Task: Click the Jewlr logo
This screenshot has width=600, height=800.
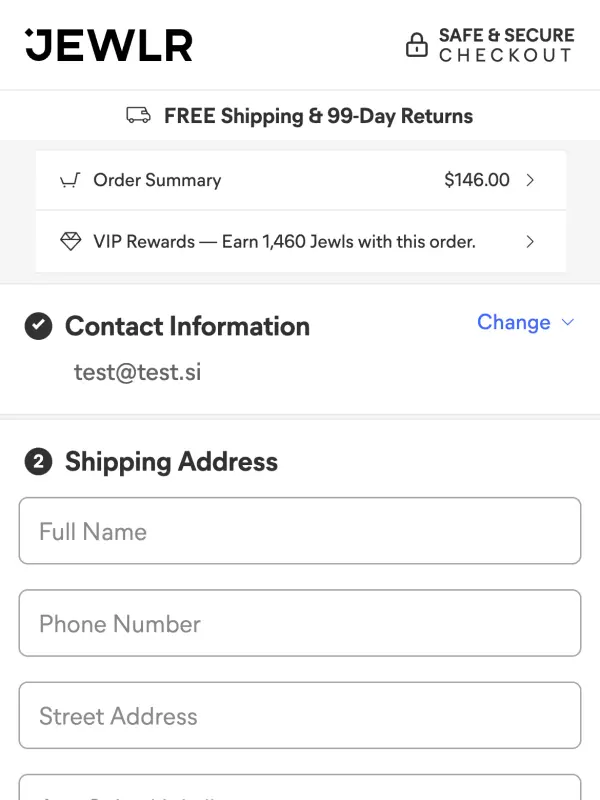Action: [108, 45]
